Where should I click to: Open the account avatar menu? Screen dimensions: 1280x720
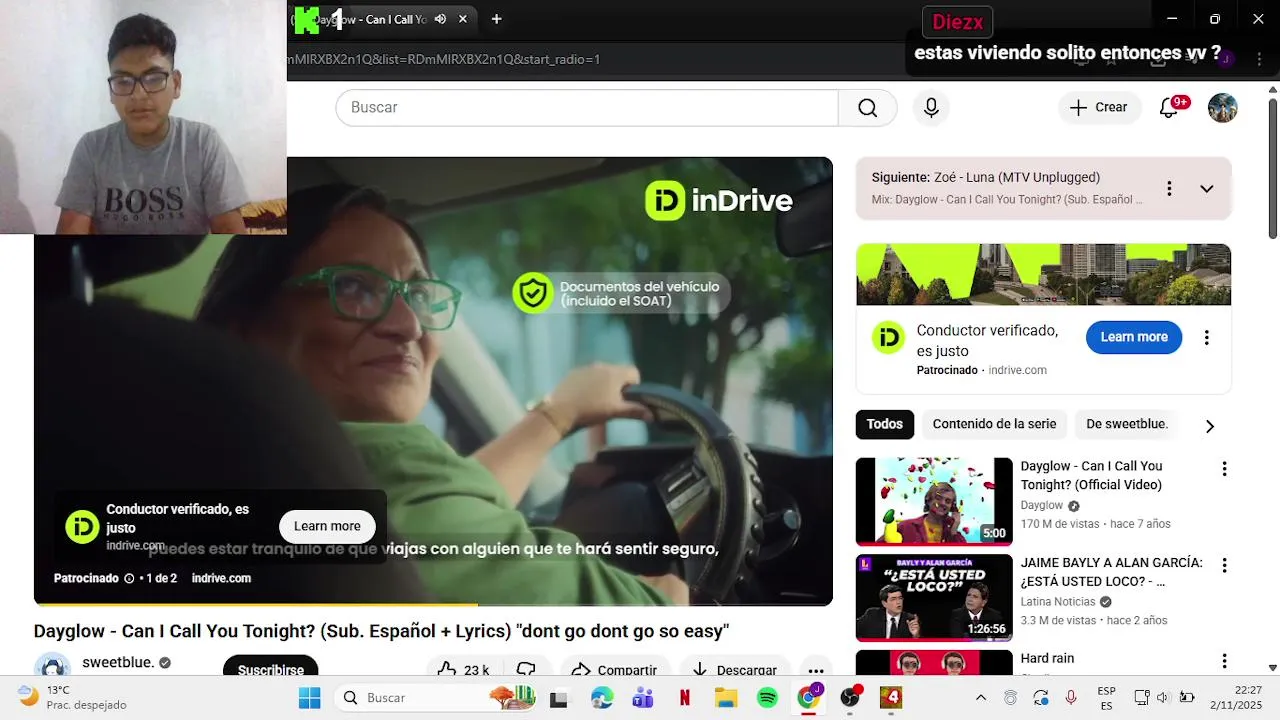coord(1222,108)
